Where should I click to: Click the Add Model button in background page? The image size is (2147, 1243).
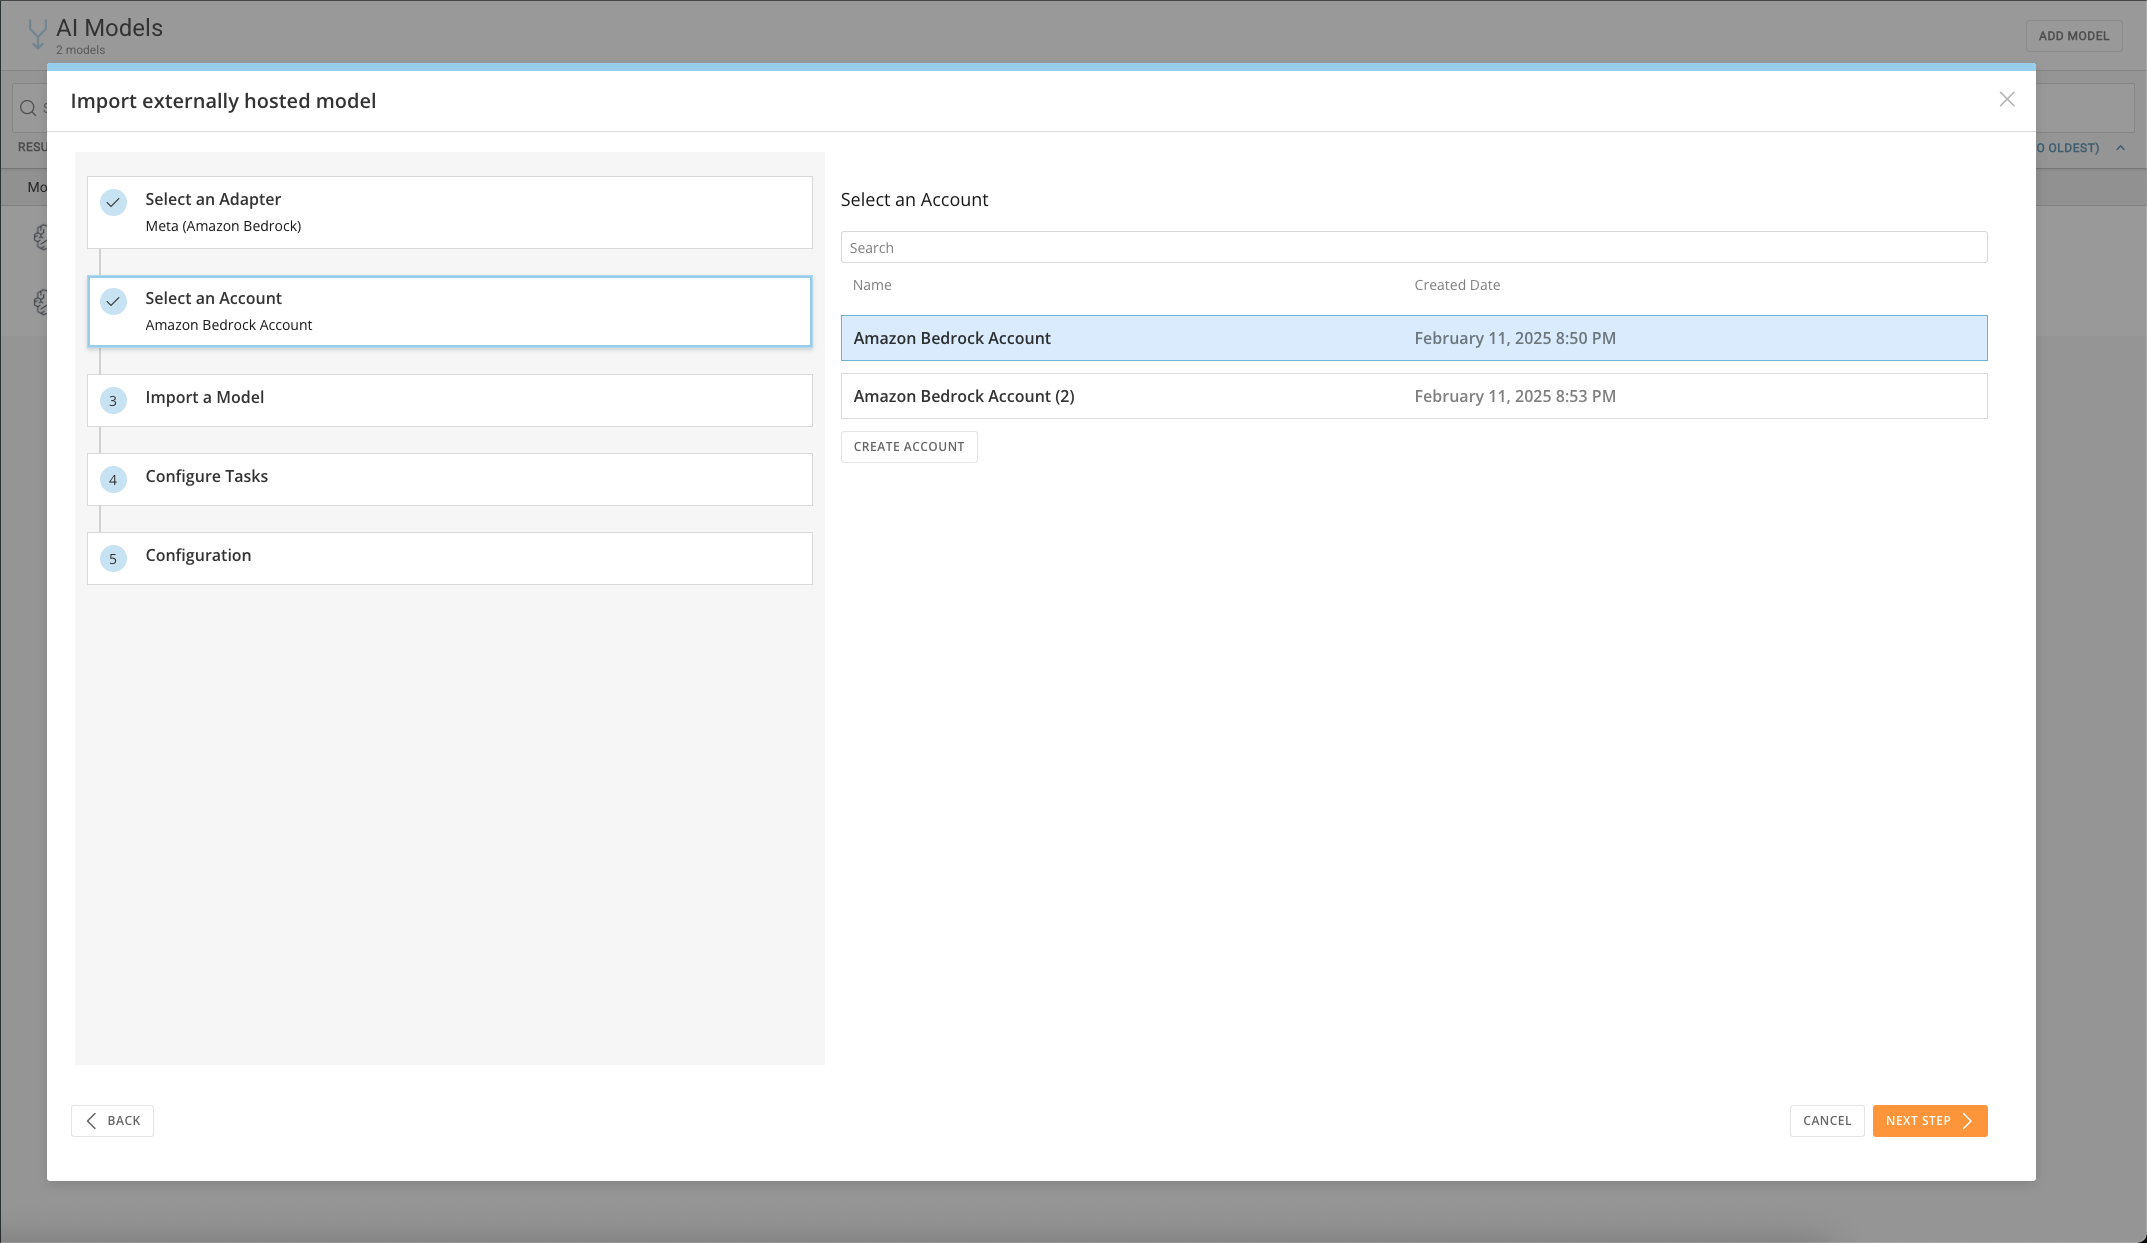pos(2074,36)
